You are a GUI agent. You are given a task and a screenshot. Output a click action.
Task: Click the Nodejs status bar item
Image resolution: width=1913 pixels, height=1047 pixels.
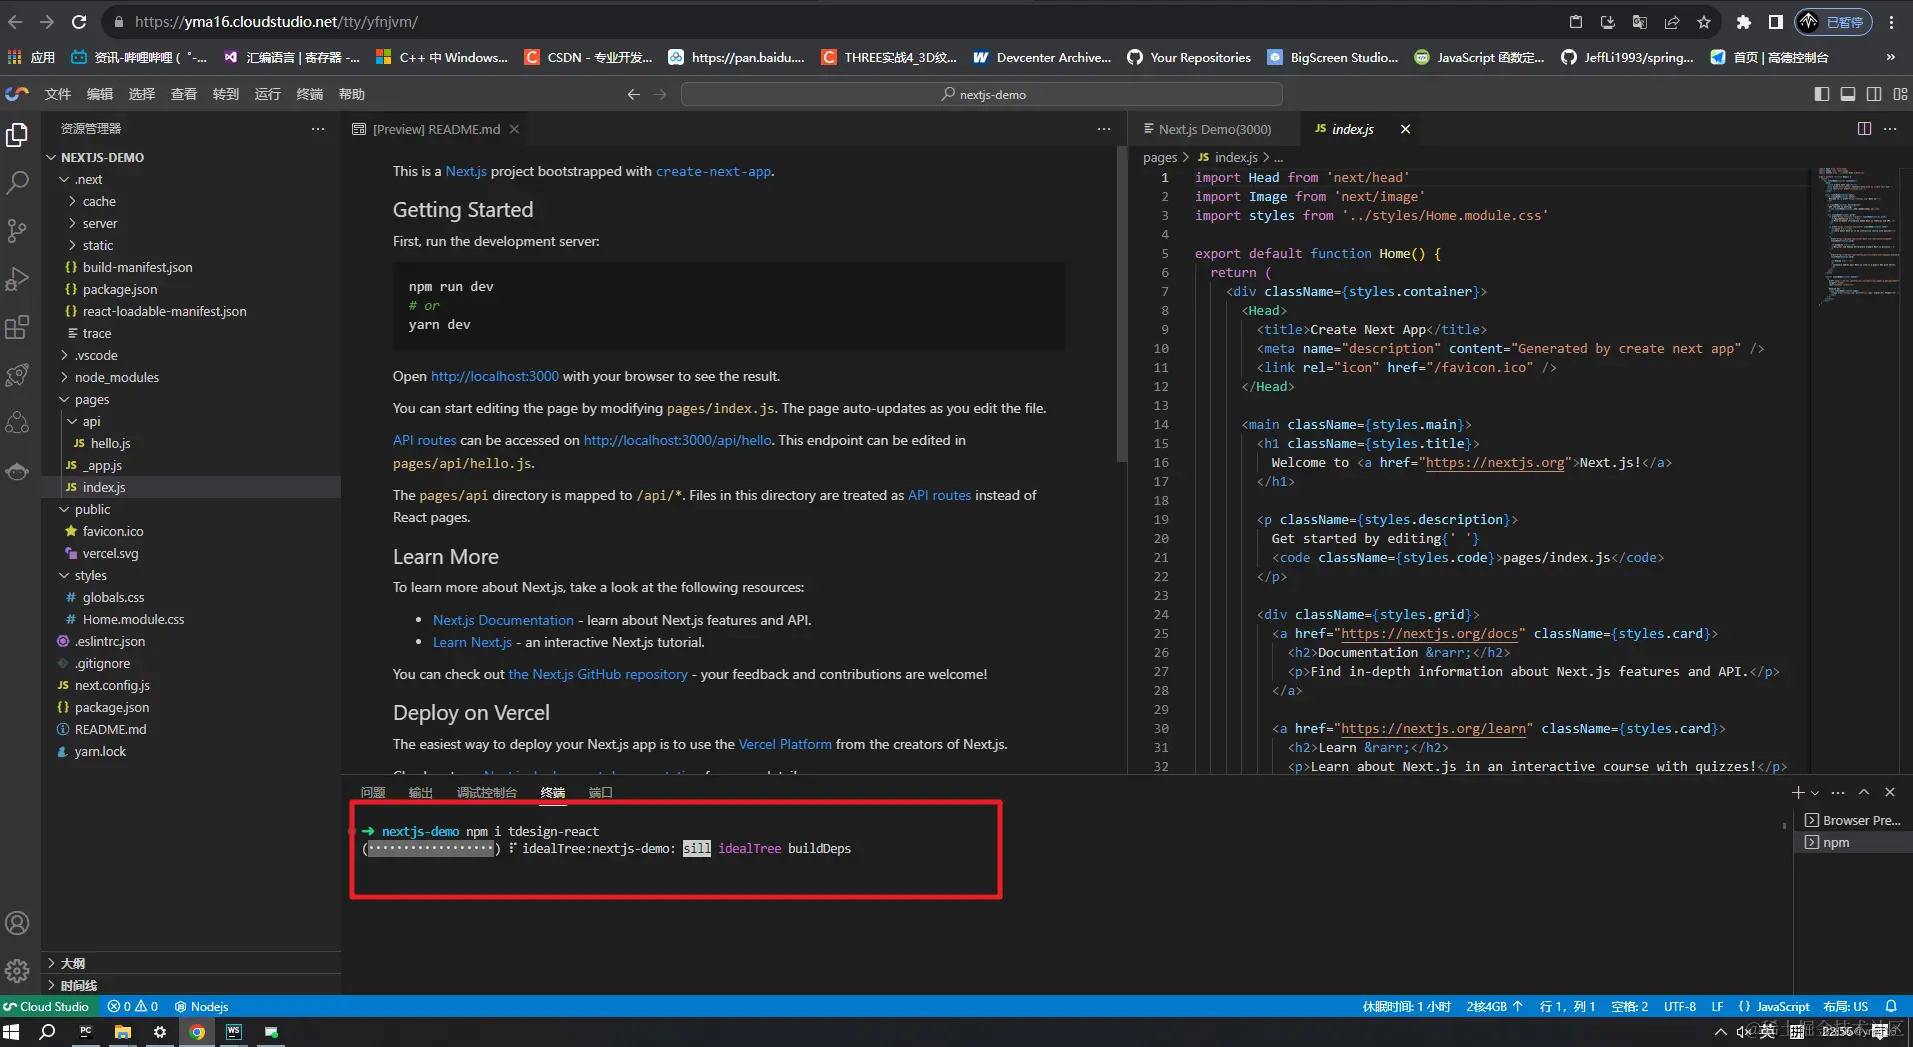tap(201, 1006)
